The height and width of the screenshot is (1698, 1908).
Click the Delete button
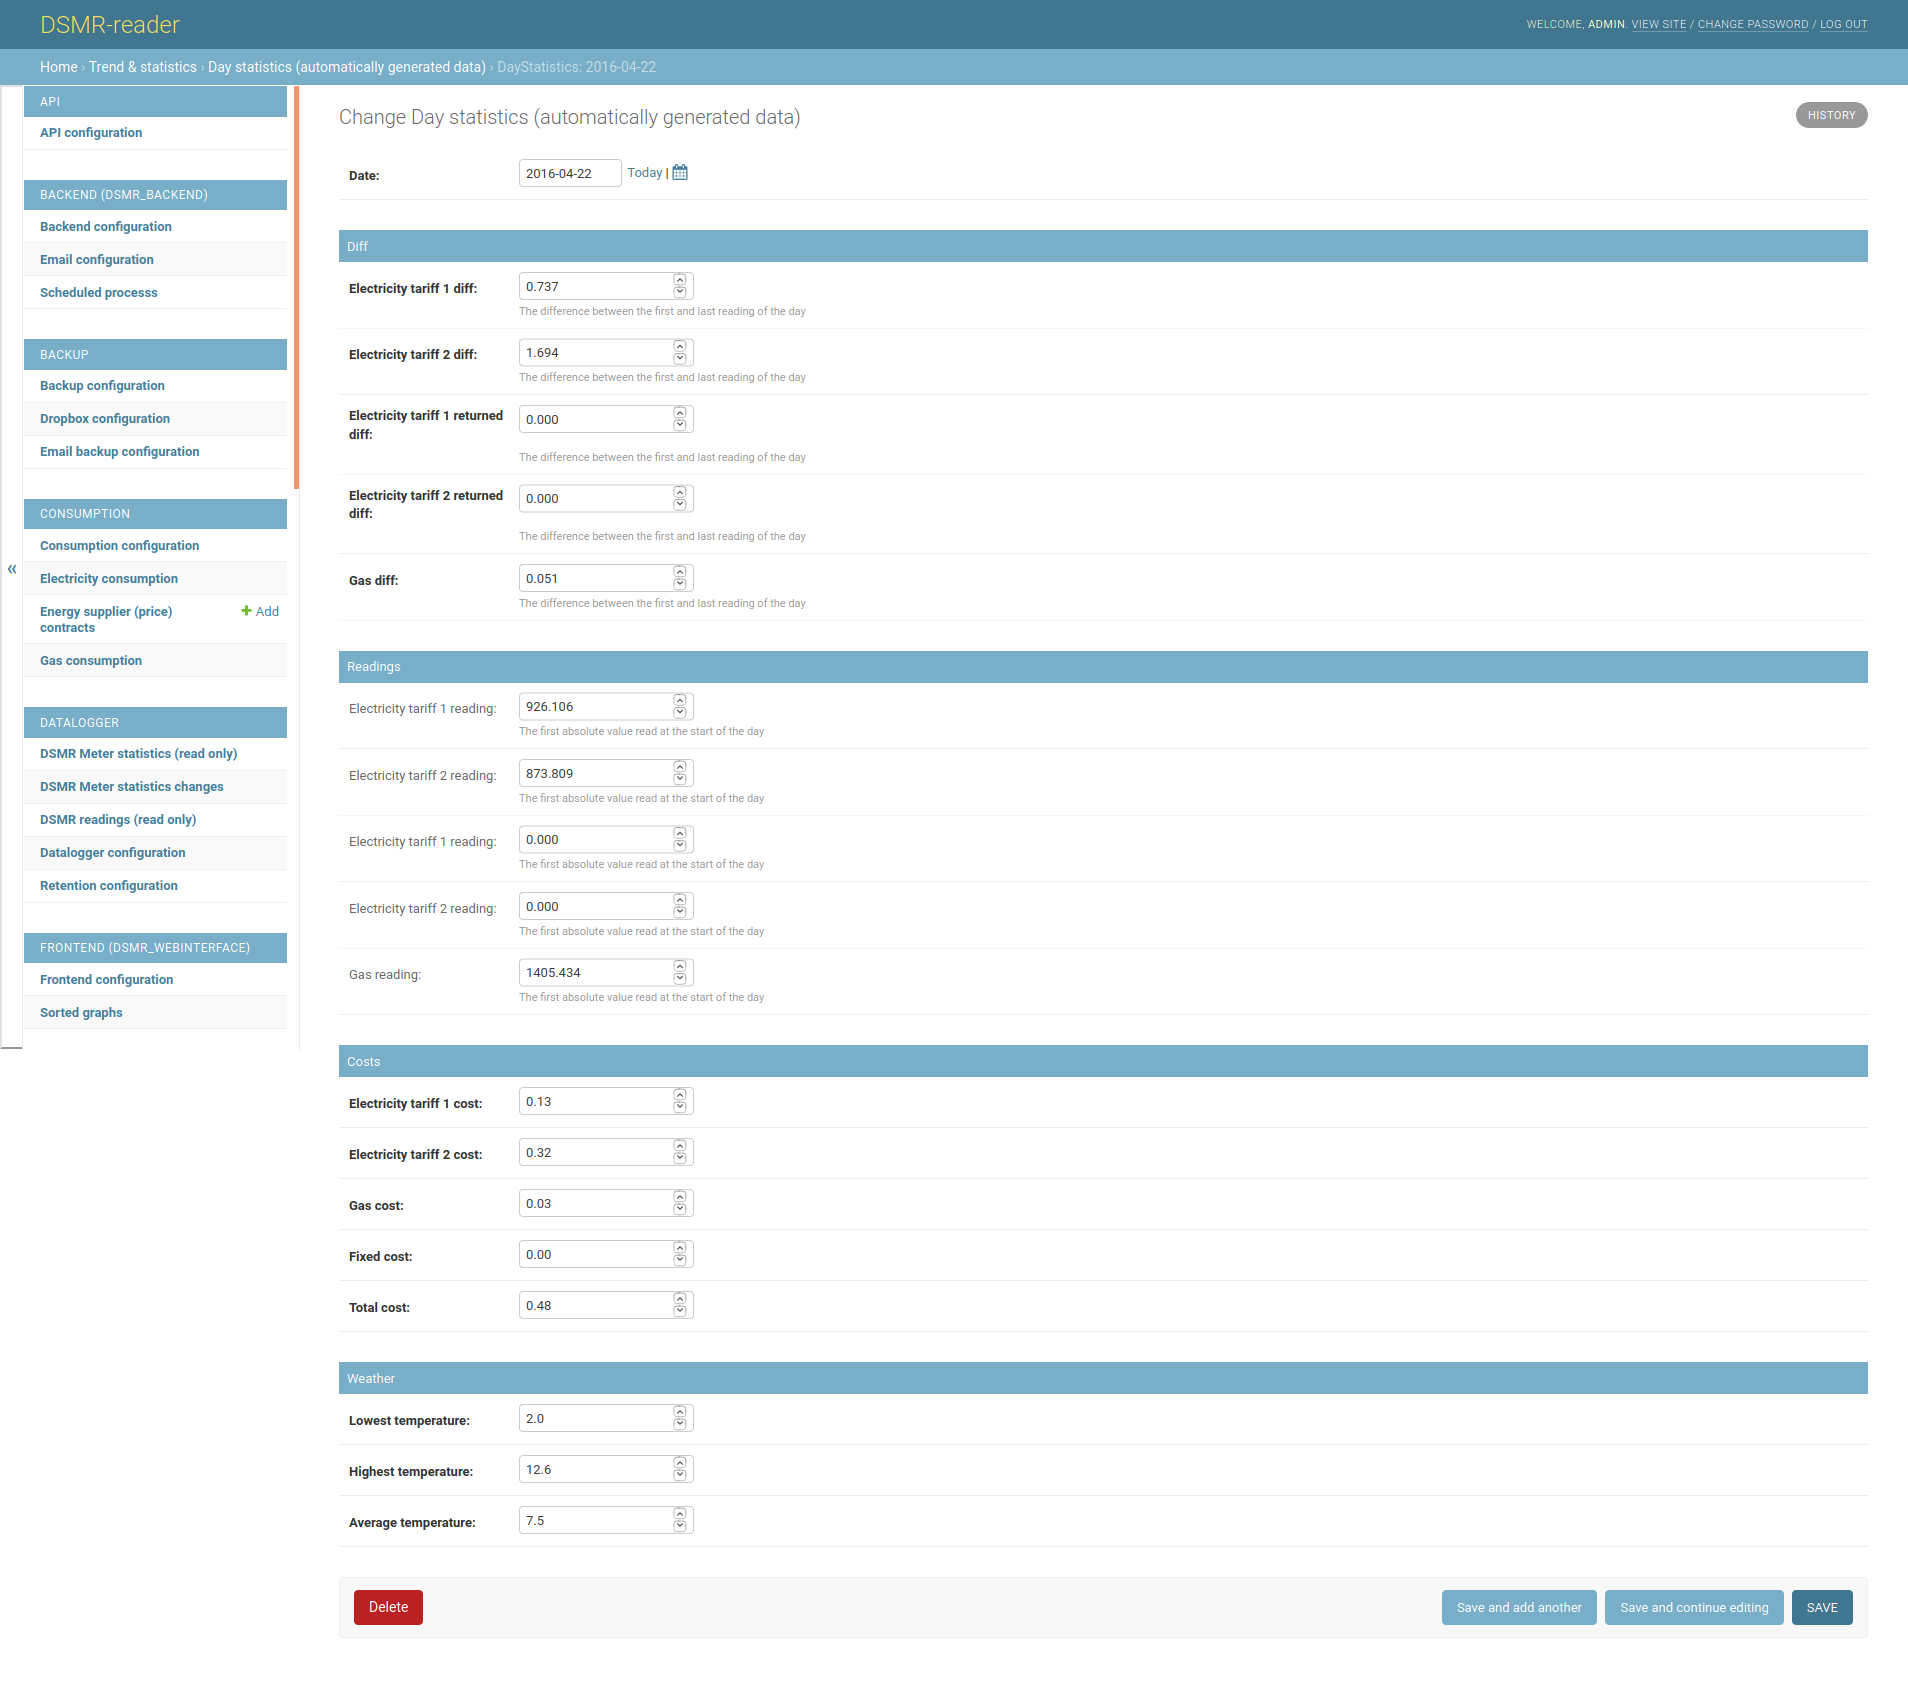[x=388, y=1607]
